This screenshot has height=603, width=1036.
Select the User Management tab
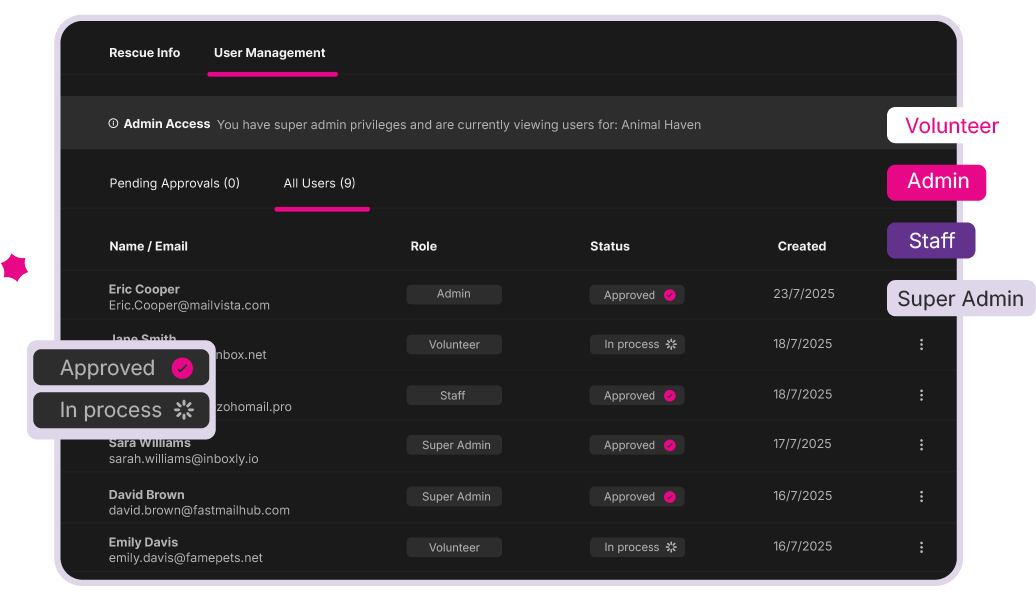[x=270, y=53]
